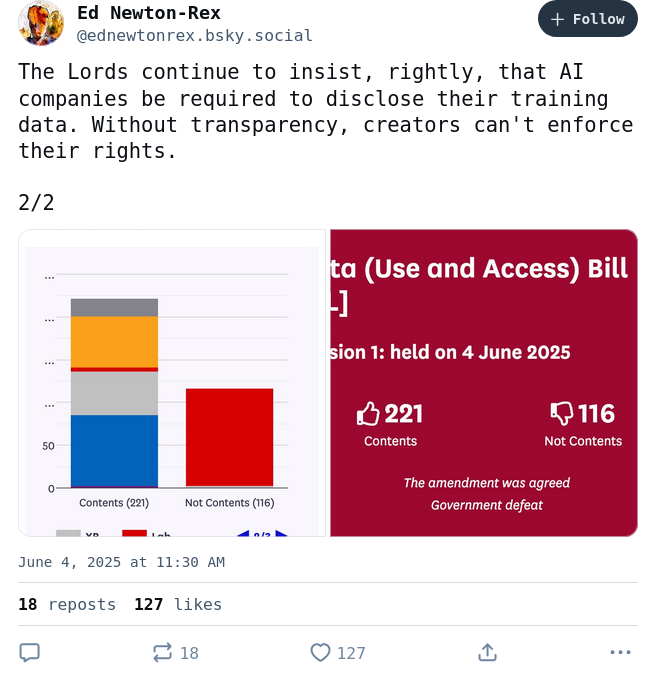Click the thumbs-down icon beside 116
The image size is (654, 680).
pyautogui.click(x=562, y=414)
